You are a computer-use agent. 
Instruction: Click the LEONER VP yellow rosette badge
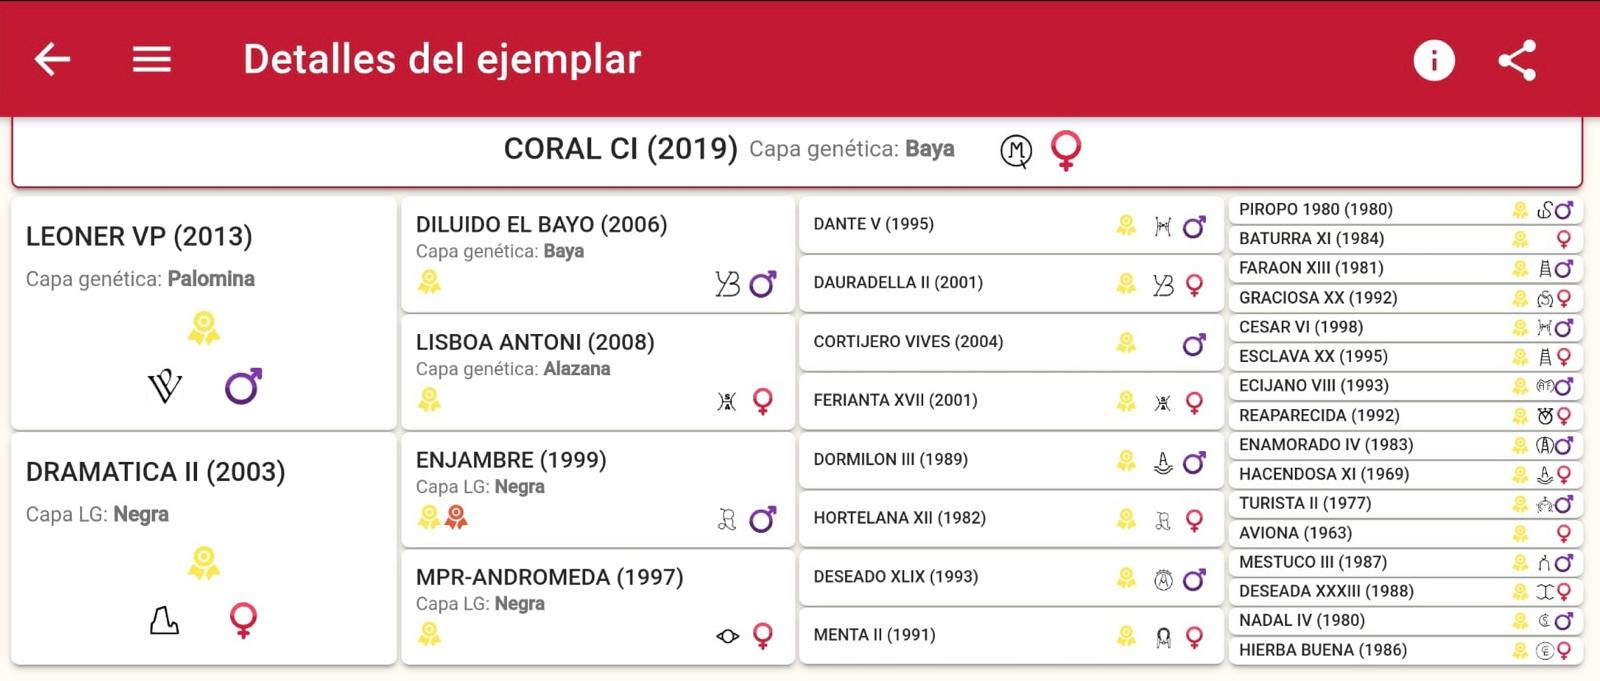point(204,328)
